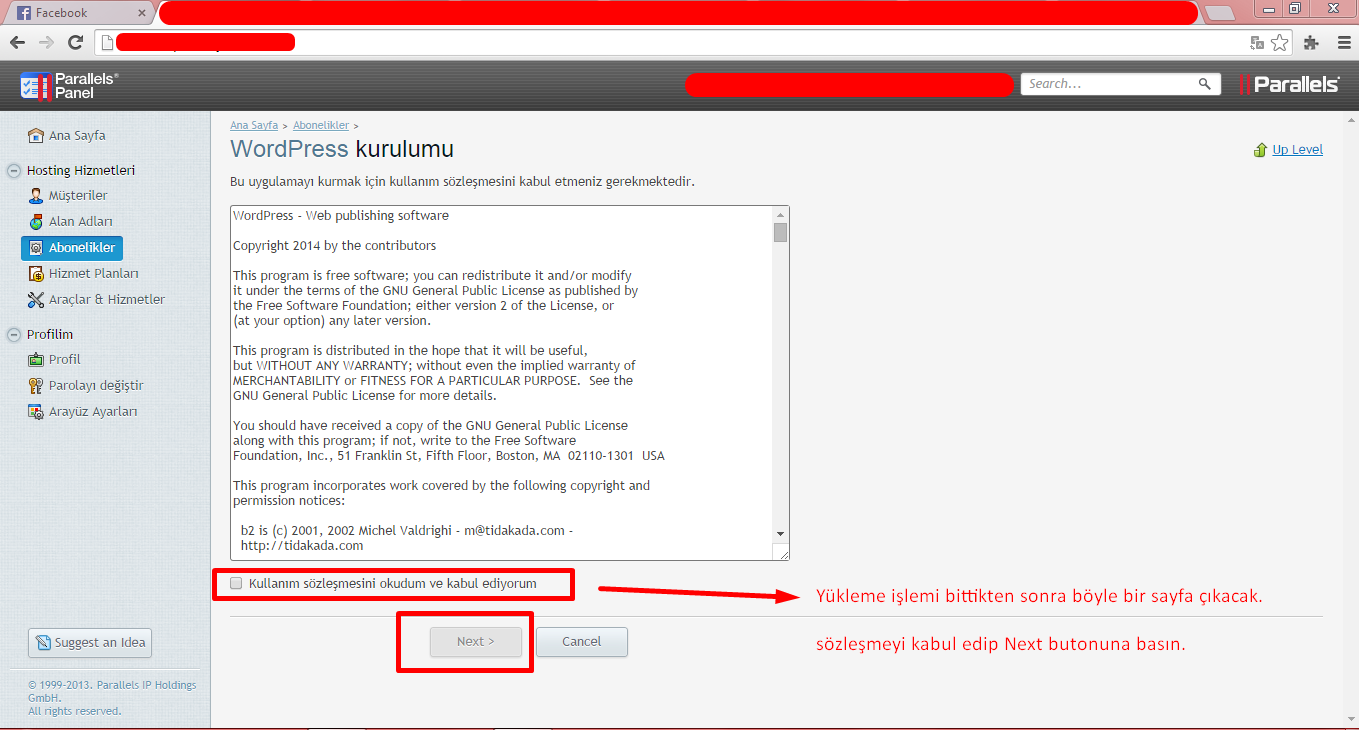Screen dimensions: 1359x730
Task: Open a new browser tab
Action: 1219,13
